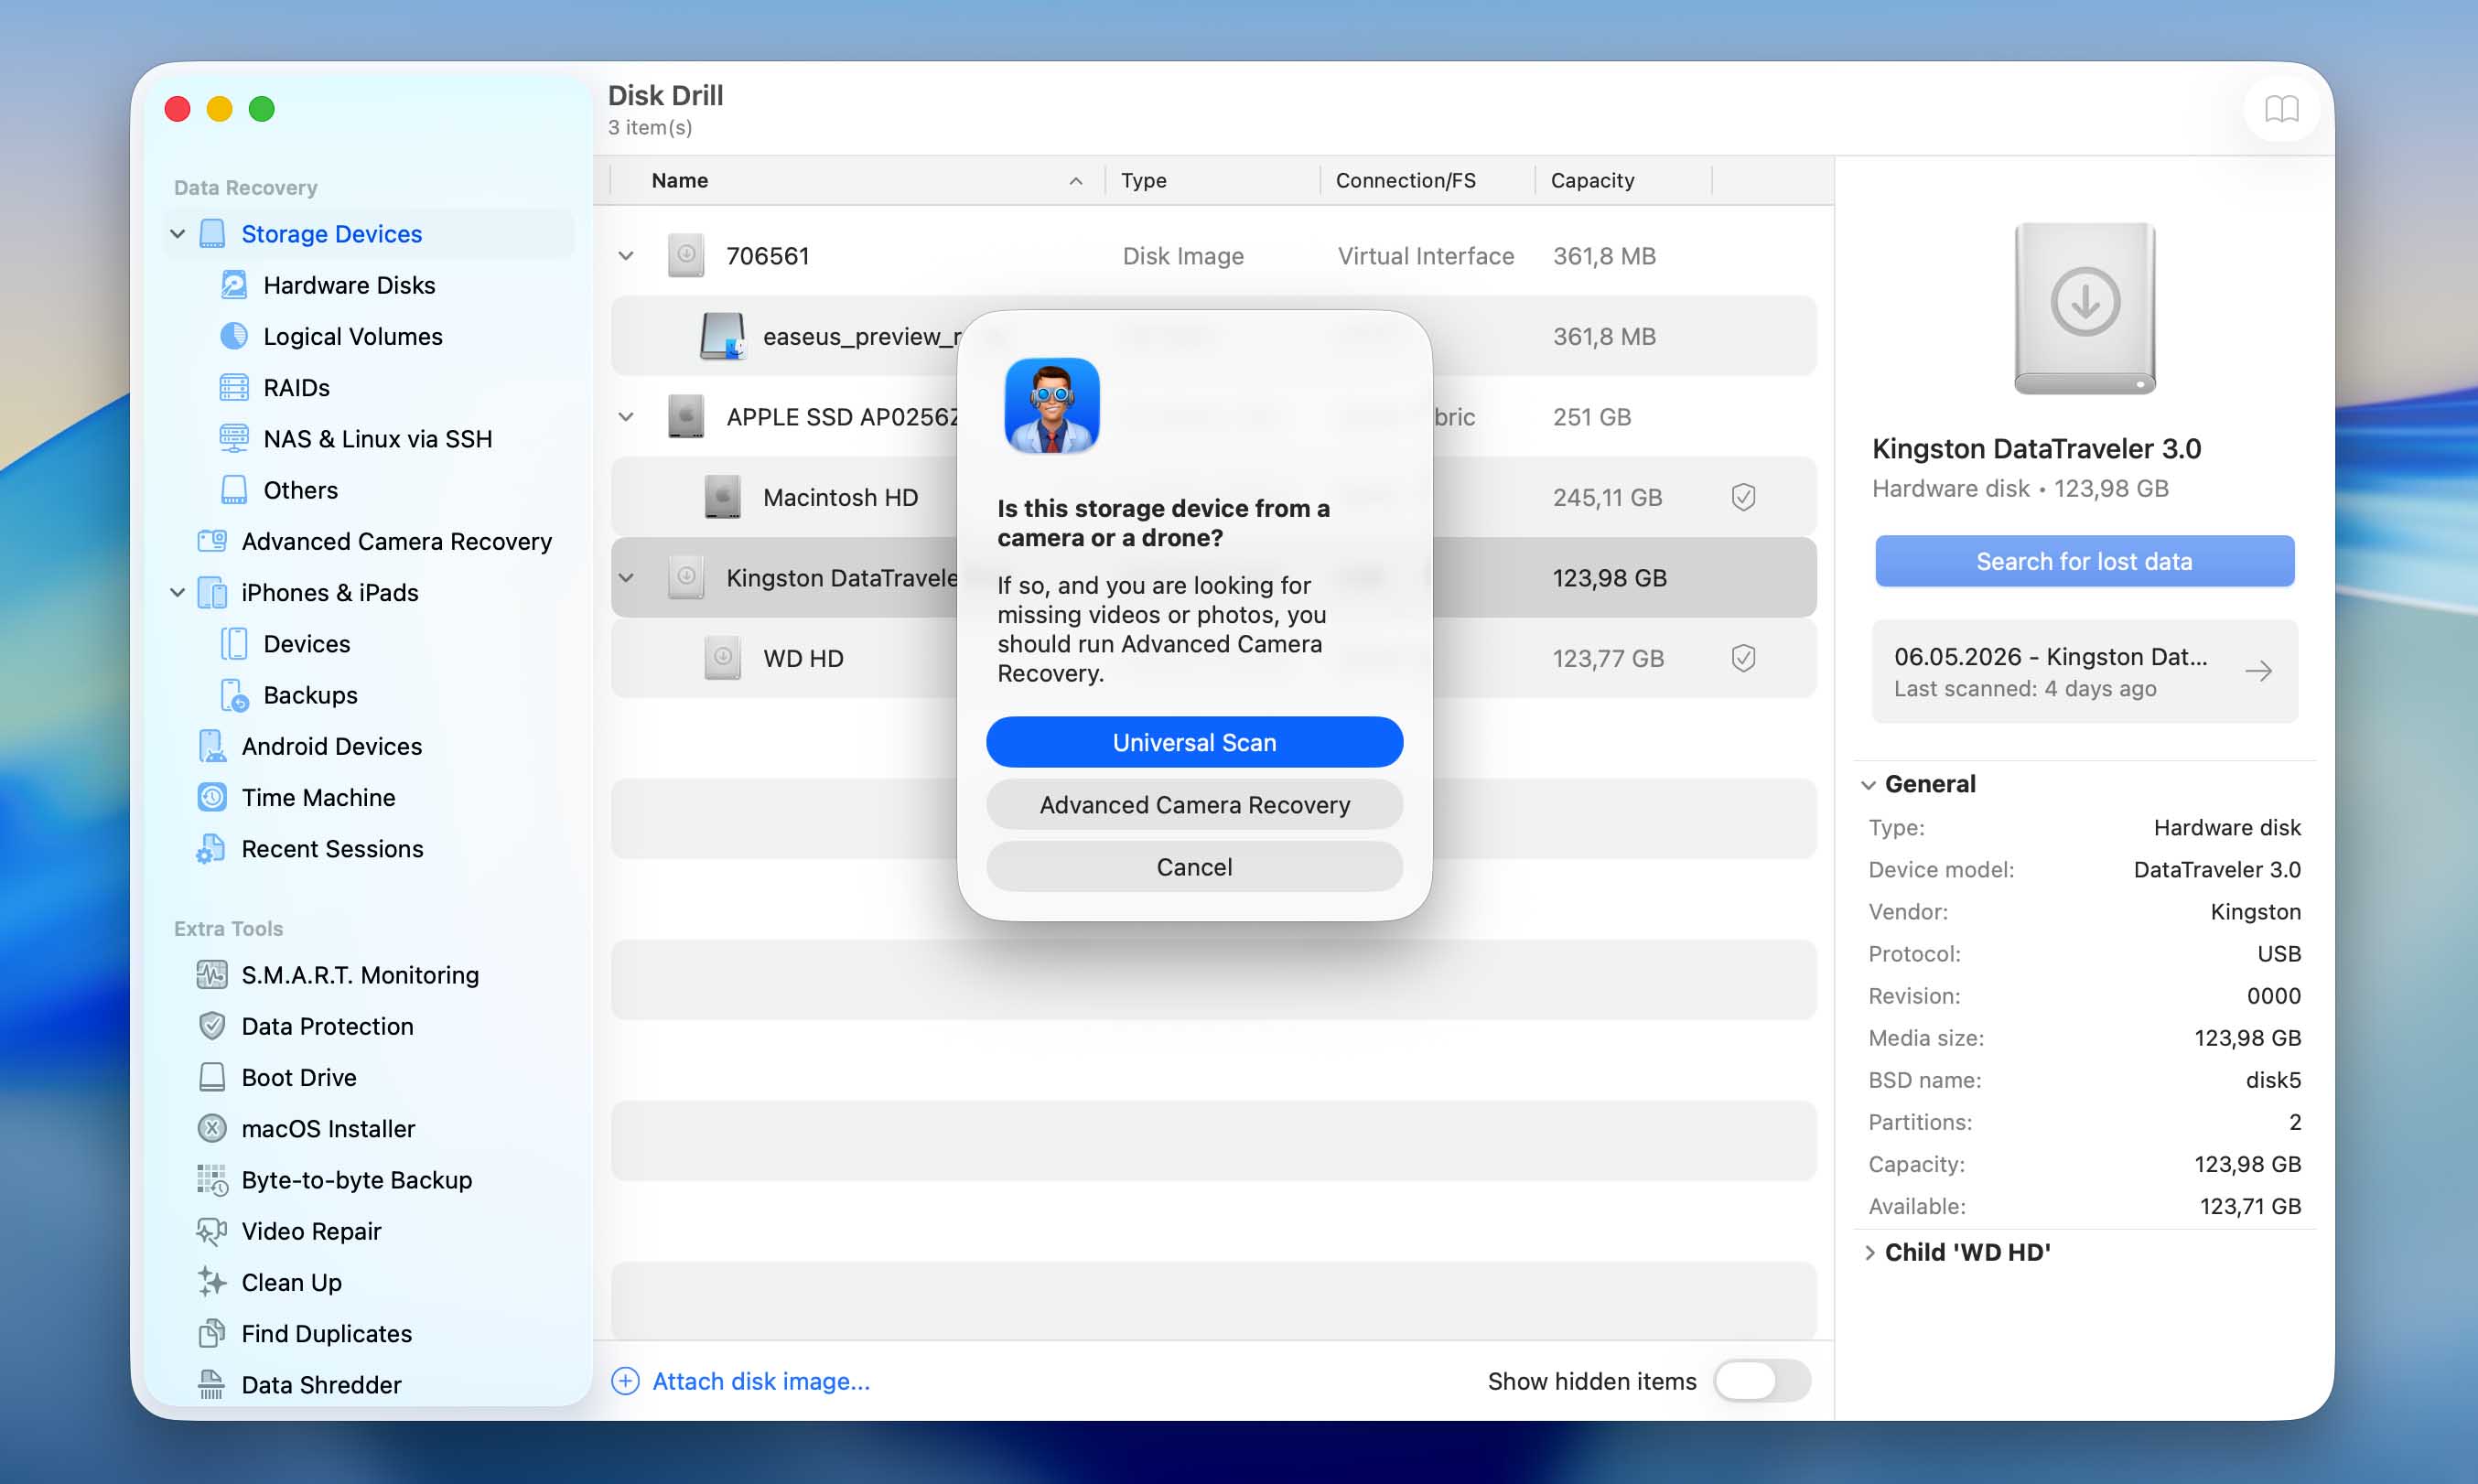Image resolution: width=2478 pixels, height=1484 pixels.
Task: Select the easeus_preview volume row
Action: [1213, 336]
